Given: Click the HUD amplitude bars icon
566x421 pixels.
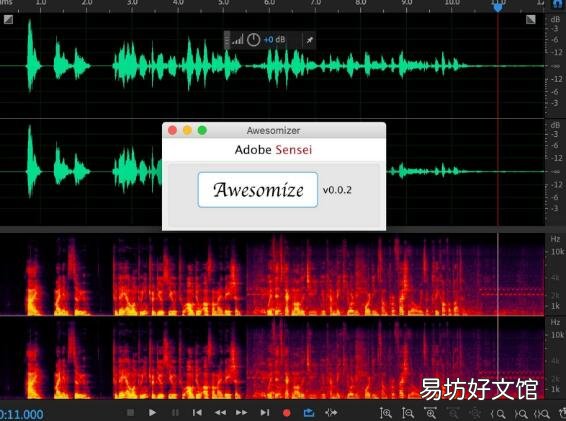Looking at the screenshot, I should [x=238, y=39].
